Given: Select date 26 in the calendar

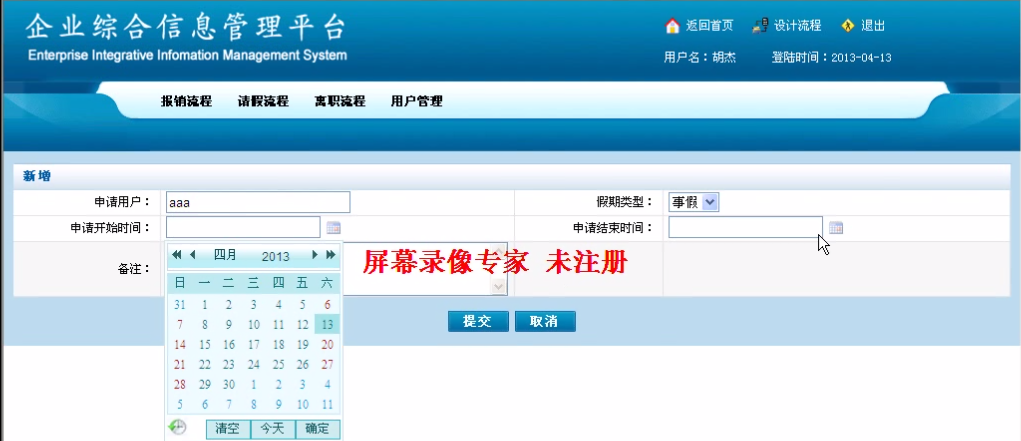Looking at the screenshot, I should pos(302,365).
